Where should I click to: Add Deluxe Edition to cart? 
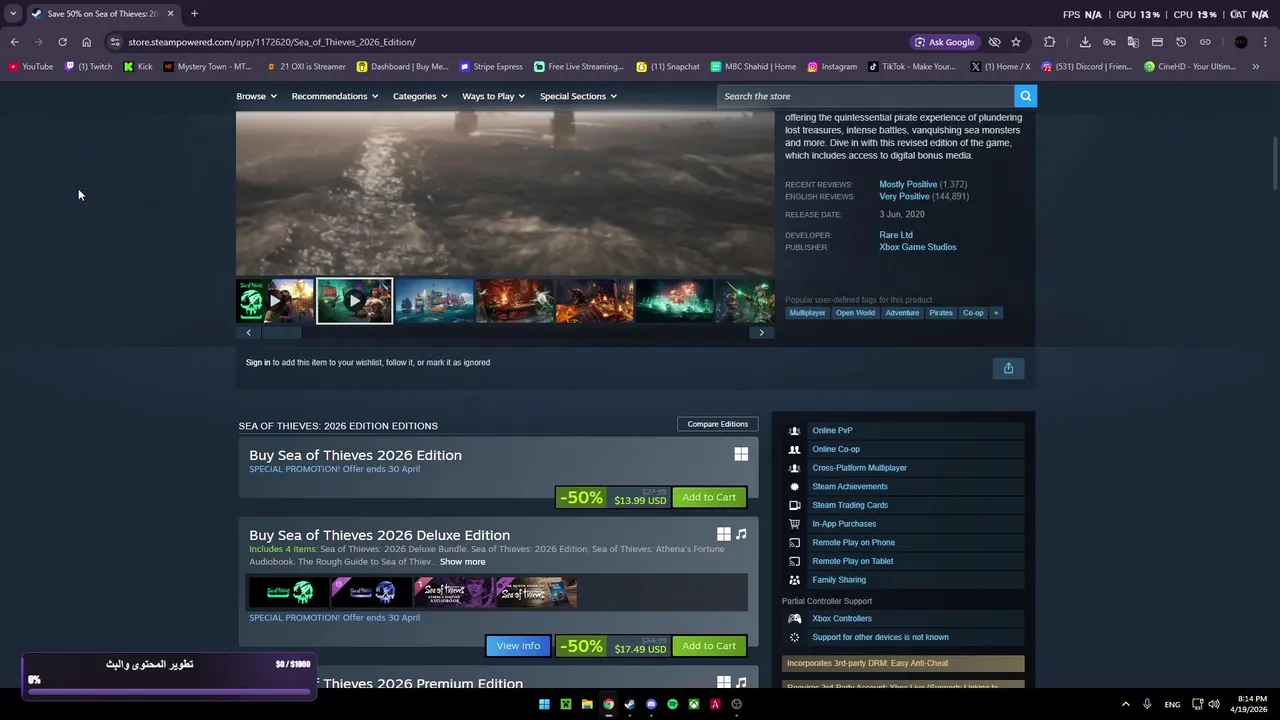(x=709, y=646)
